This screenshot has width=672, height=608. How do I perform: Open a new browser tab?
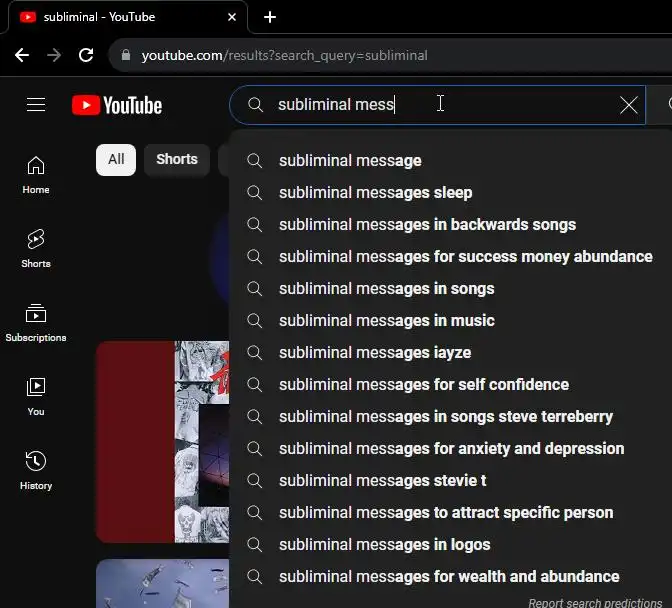pyautogui.click(x=270, y=17)
